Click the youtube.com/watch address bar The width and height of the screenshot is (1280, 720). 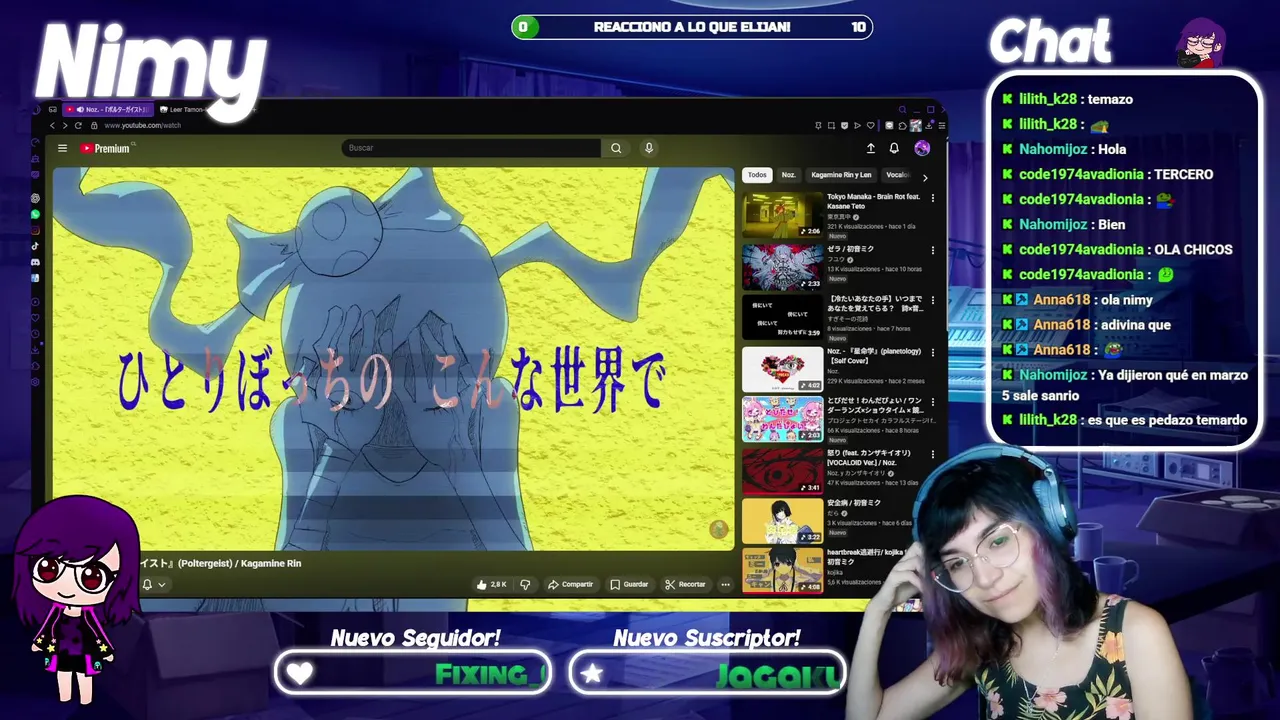[142, 125]
